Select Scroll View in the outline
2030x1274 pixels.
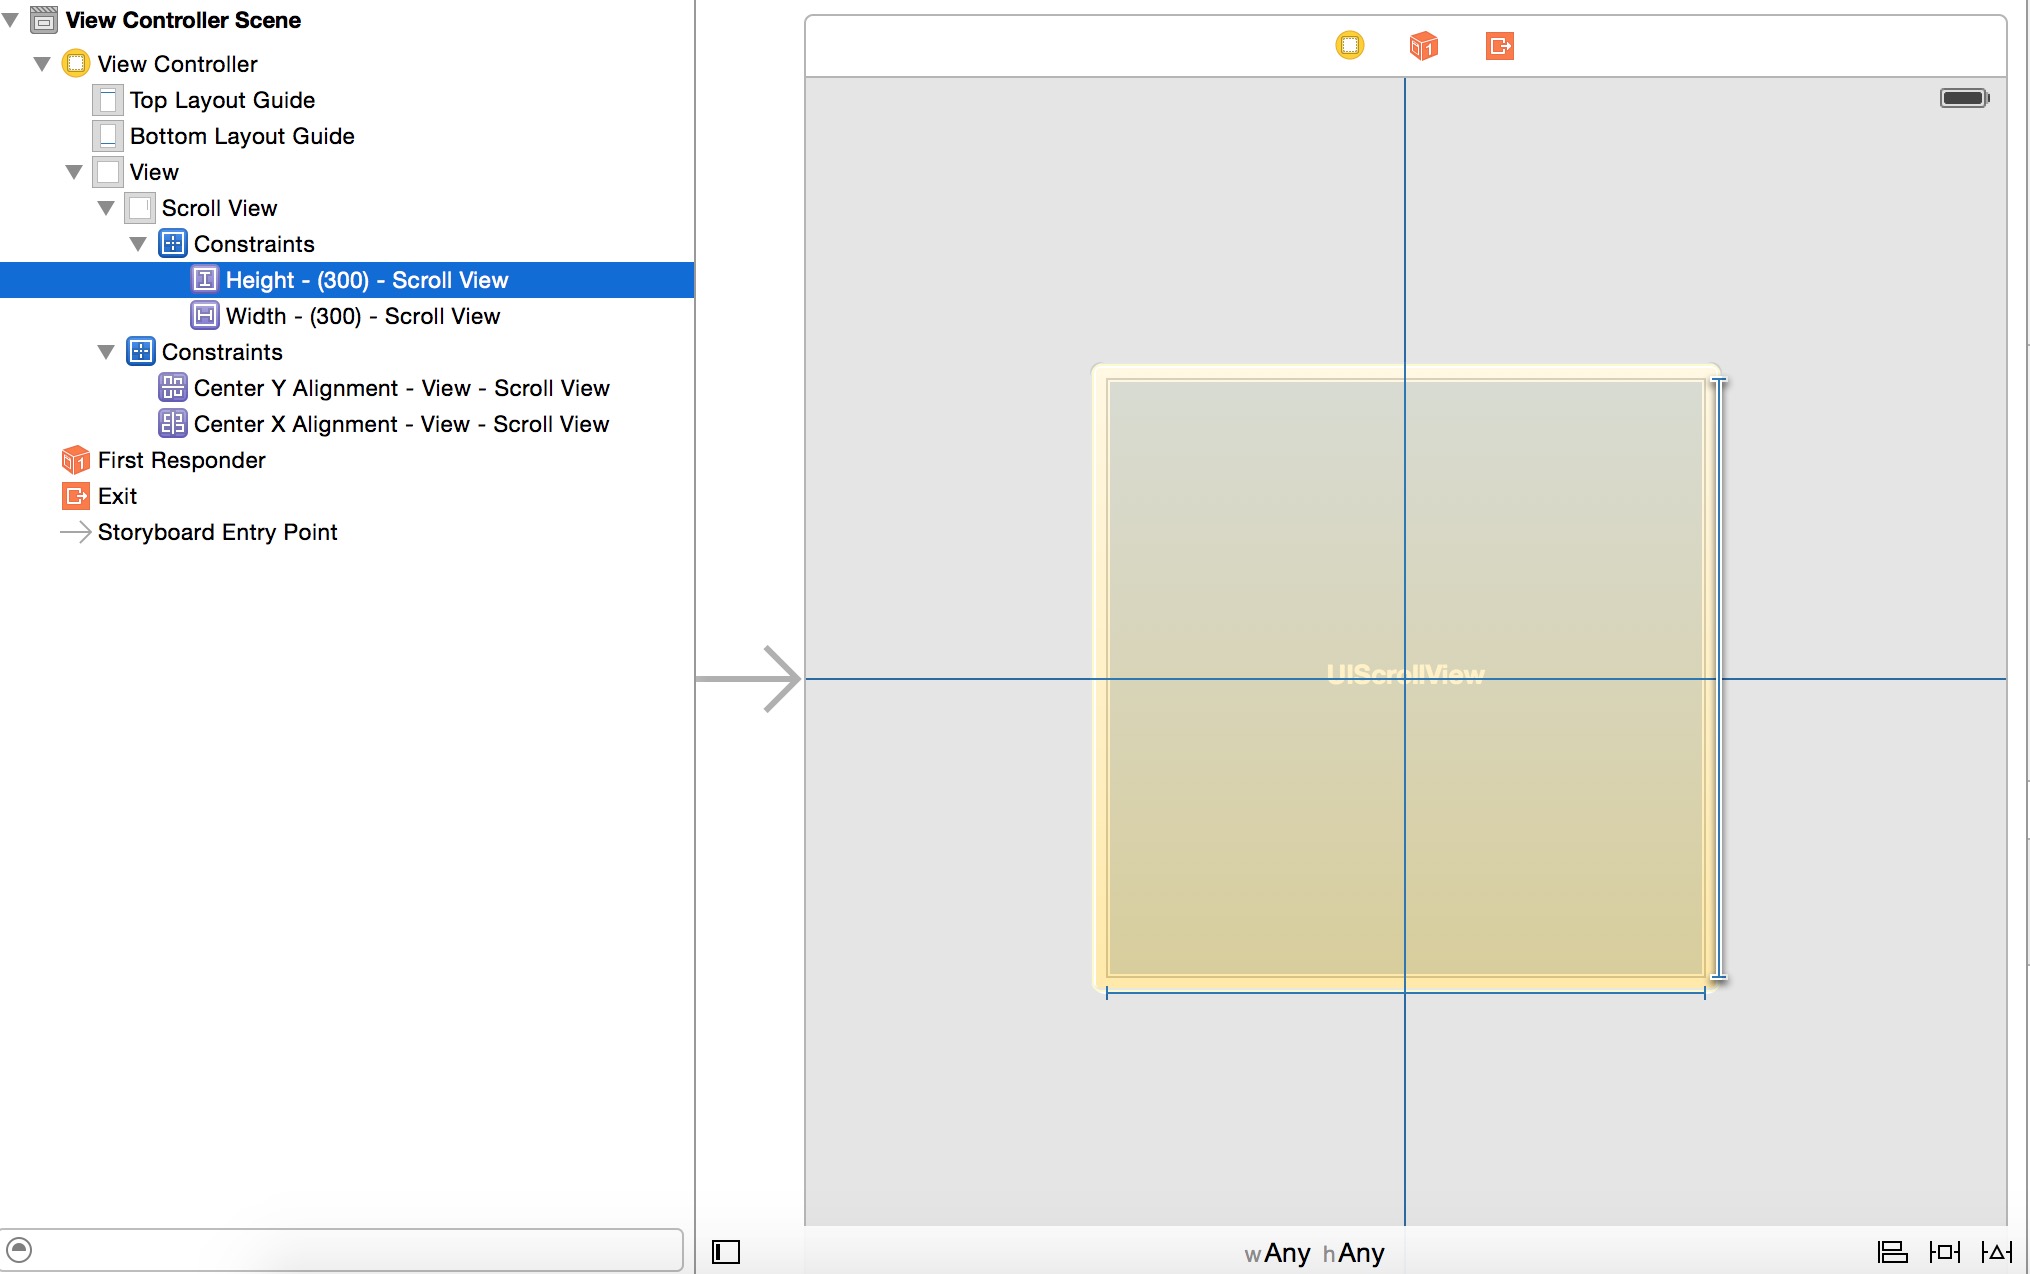coord(347,208)
